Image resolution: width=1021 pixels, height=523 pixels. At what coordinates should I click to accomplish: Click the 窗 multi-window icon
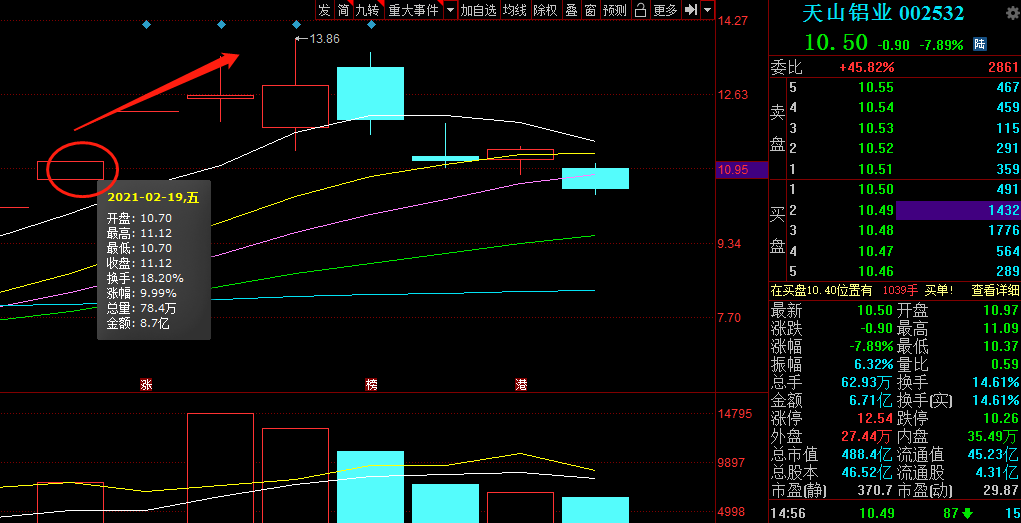590,10
